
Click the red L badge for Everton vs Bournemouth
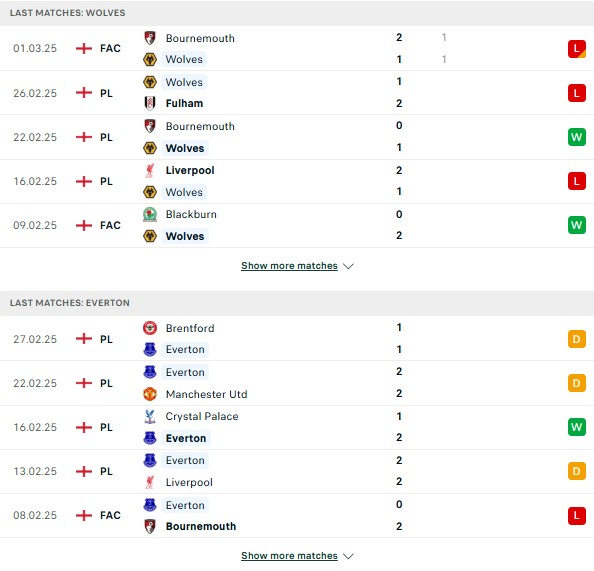(577, 515)
